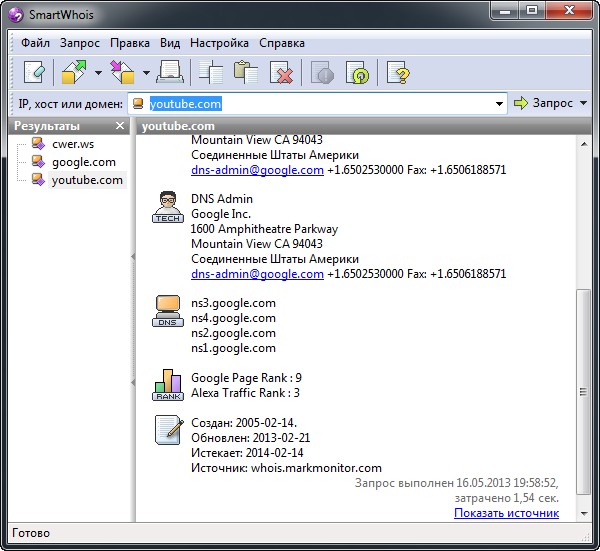The height and width of the screenshot is (551, 600).
Task: Select cwer.ws in results tree
Action: click(x=73, y=144)
